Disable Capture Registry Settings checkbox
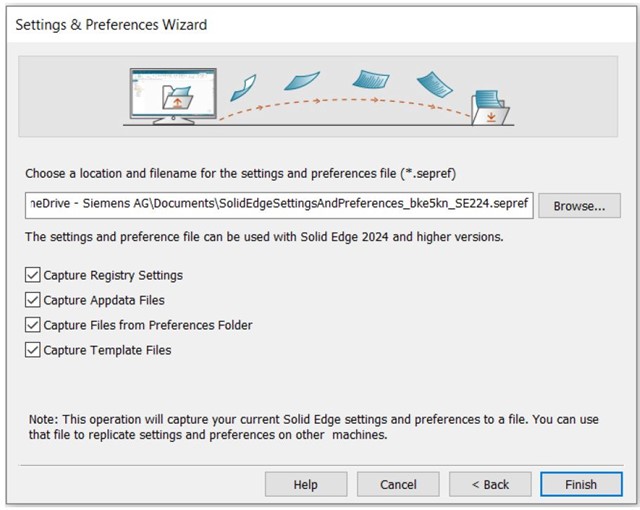The height and width of the screenshot is (510, 640). [x=34, y=275]
